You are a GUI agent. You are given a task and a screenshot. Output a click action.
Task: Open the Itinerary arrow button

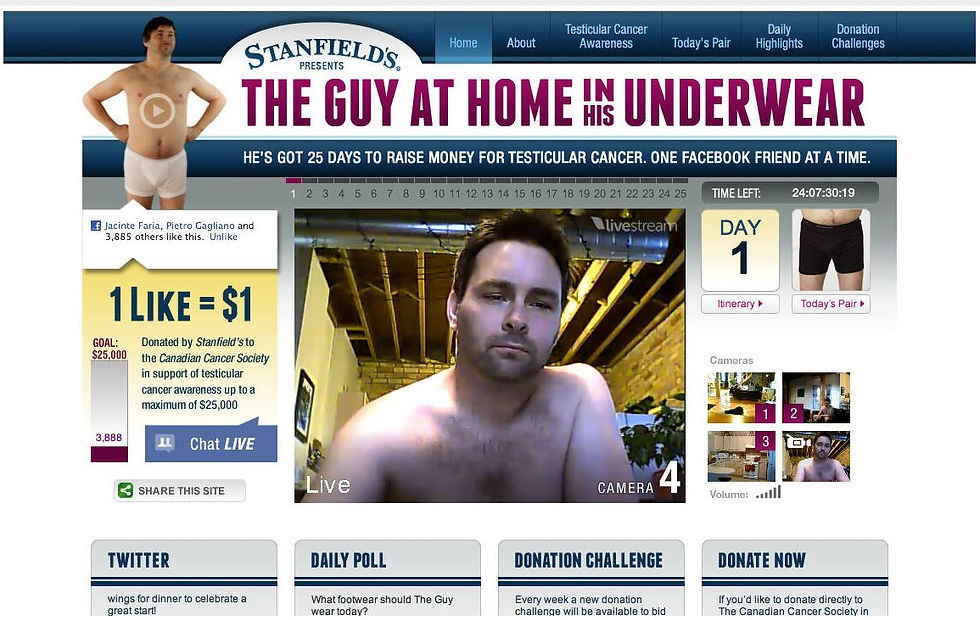coord(740,304)
